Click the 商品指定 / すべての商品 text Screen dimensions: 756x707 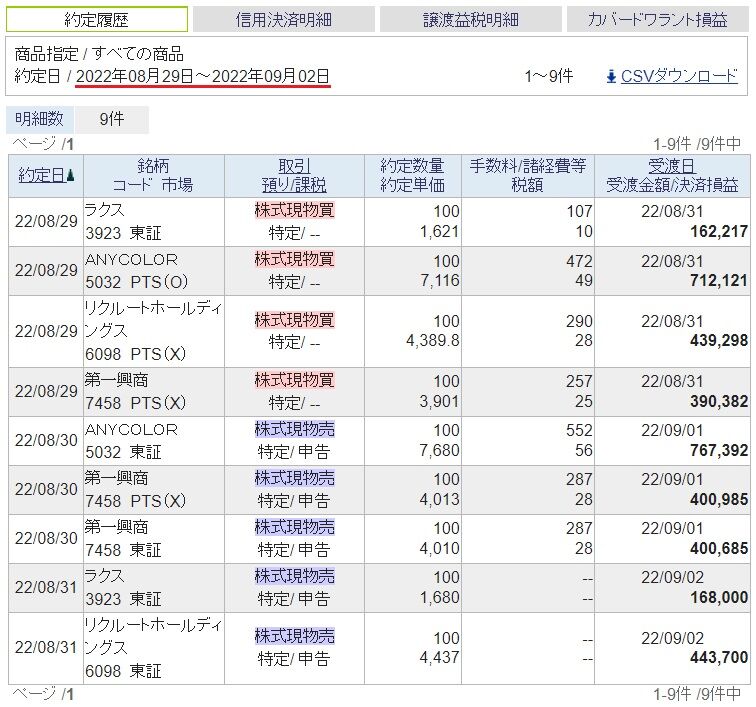(x=99, y=54)
